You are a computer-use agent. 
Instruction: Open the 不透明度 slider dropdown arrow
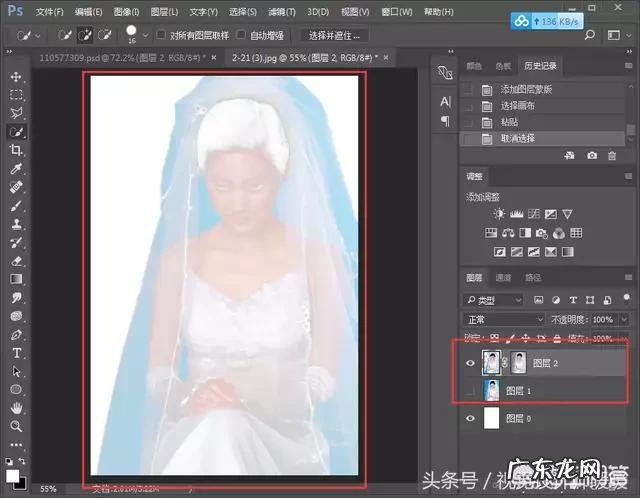pyautogui.click(x=624, y=319)
